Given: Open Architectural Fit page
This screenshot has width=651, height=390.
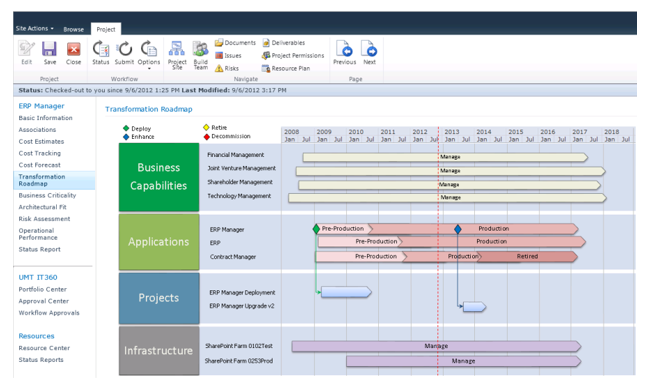Looking at the screenshot, I should tap(42, 207).
